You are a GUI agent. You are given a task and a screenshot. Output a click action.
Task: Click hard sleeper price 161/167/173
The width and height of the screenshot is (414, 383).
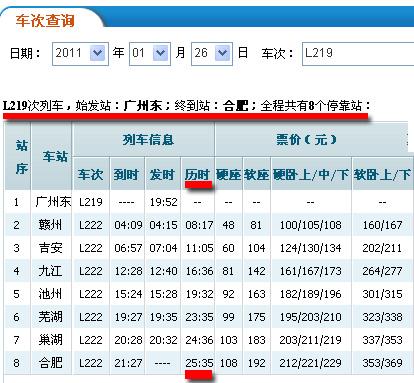tap(311, 271)
